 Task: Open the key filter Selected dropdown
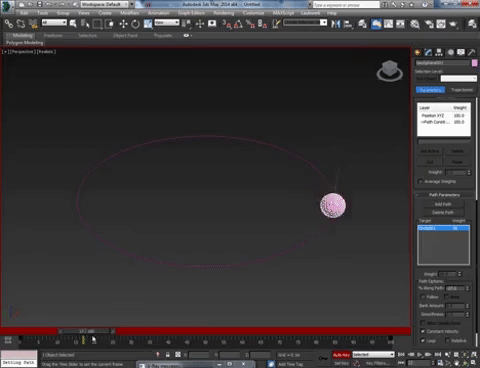[373, 355]
